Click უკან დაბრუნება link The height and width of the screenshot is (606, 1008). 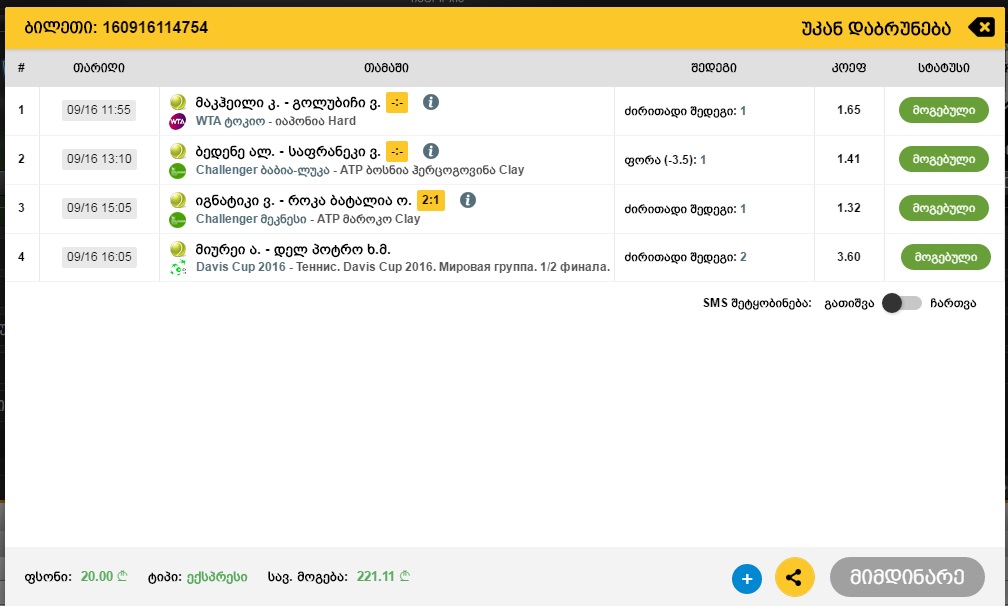point(876,28)
